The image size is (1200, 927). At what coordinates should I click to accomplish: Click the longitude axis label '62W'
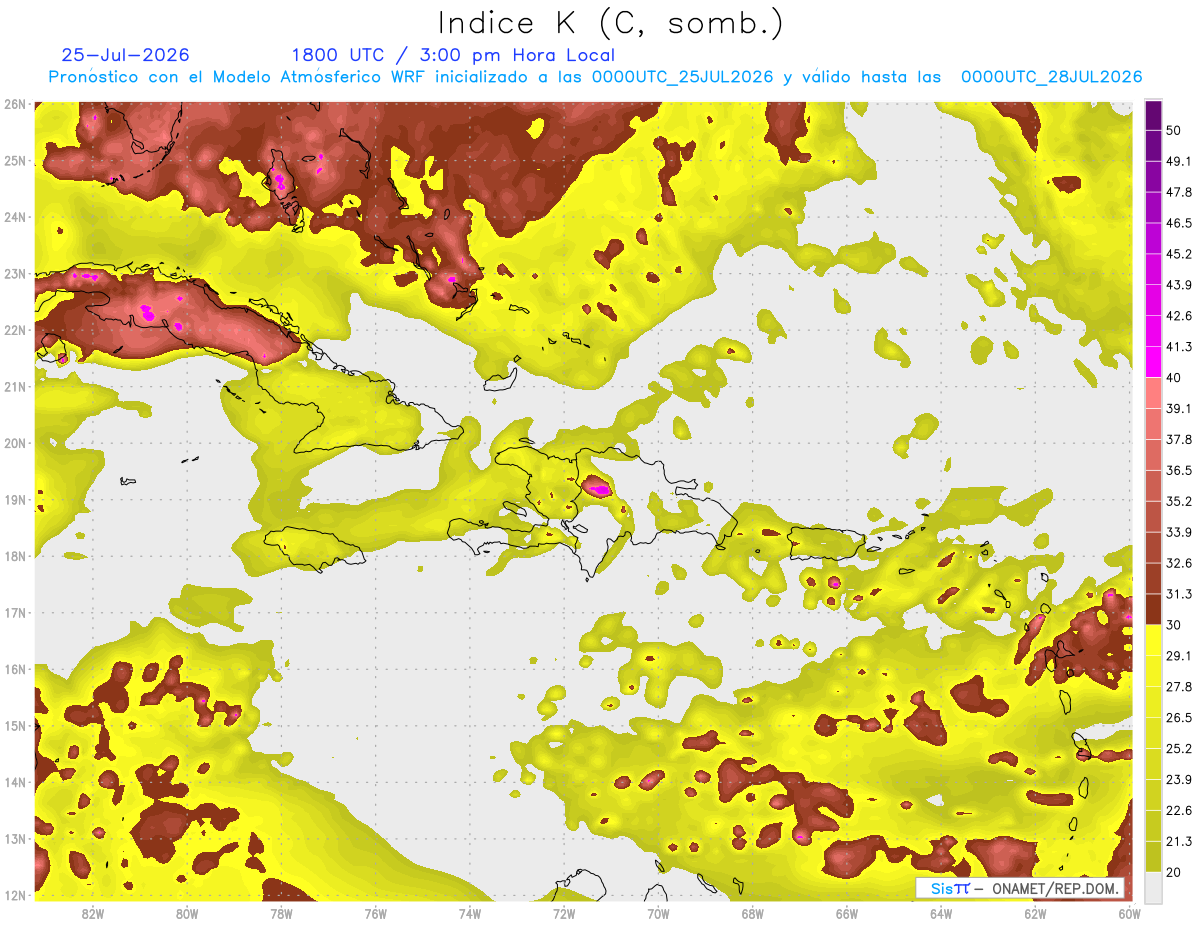(1034, 913)
